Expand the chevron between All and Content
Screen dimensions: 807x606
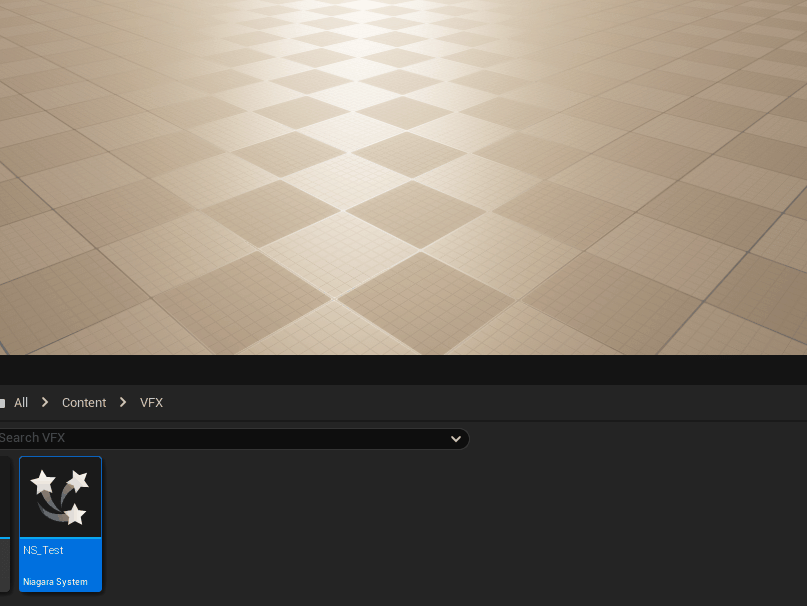[45, 402]
